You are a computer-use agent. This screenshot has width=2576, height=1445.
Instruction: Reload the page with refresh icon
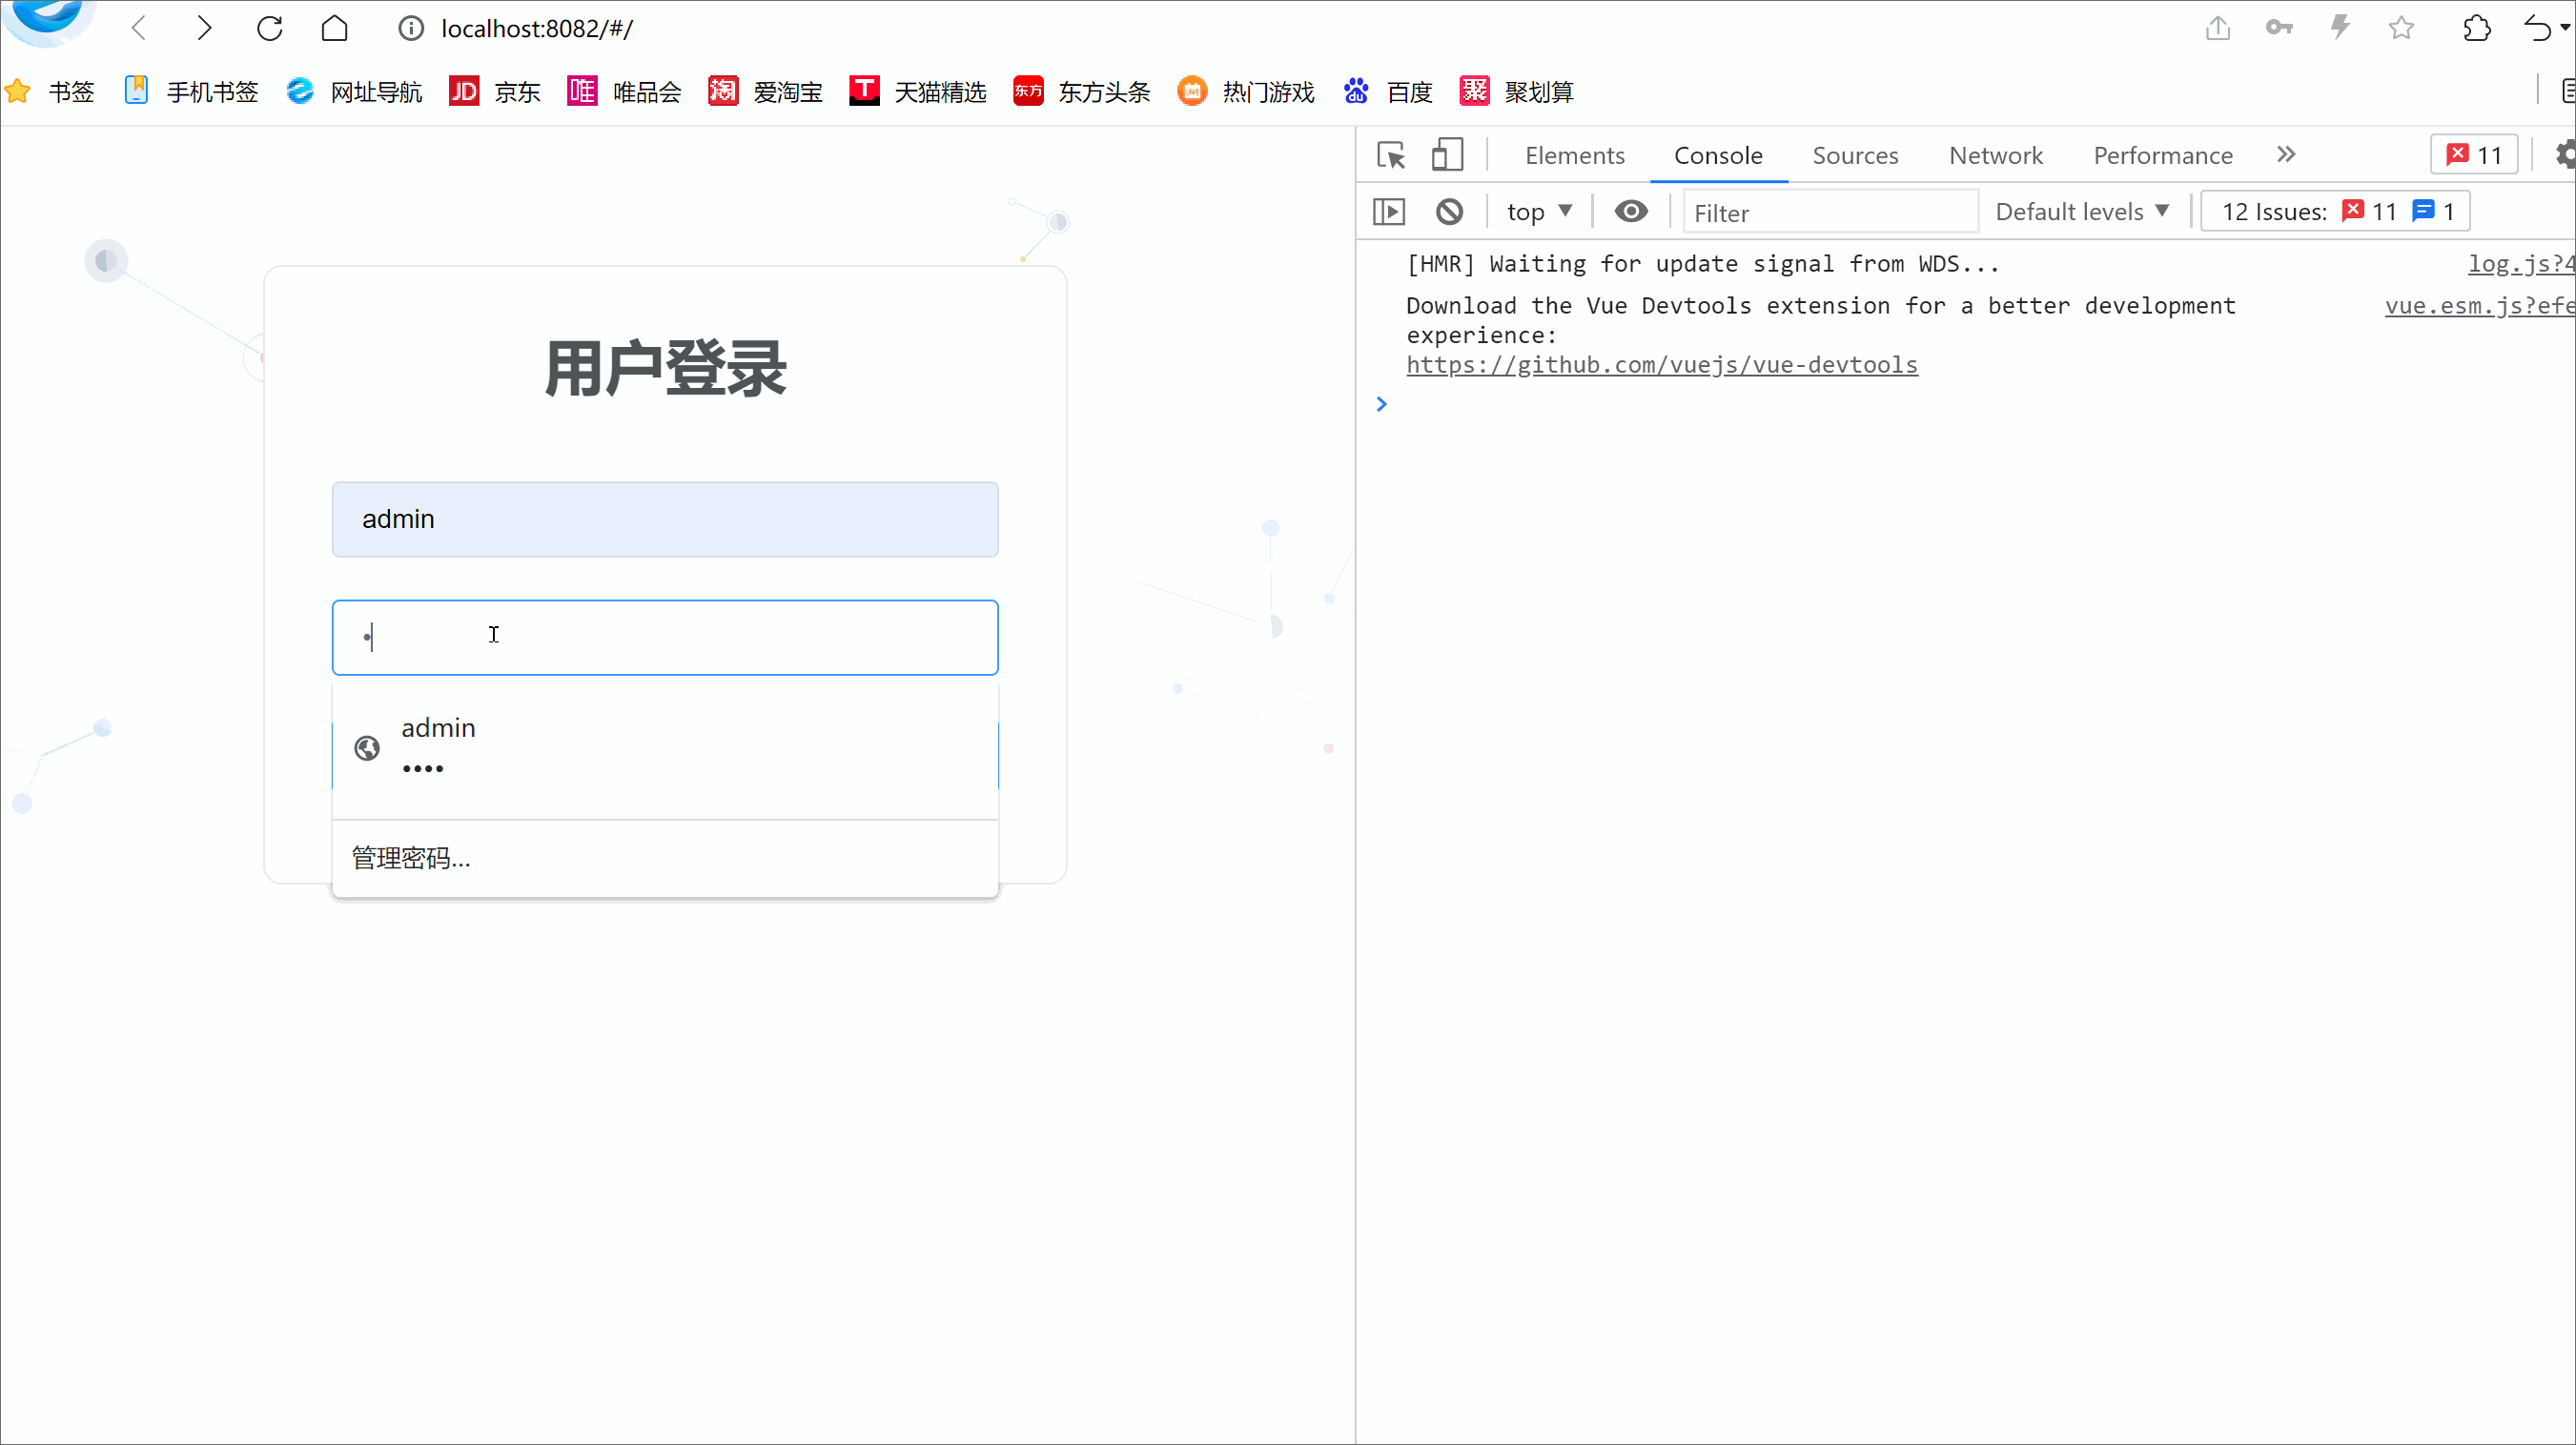tap(270, 28)
